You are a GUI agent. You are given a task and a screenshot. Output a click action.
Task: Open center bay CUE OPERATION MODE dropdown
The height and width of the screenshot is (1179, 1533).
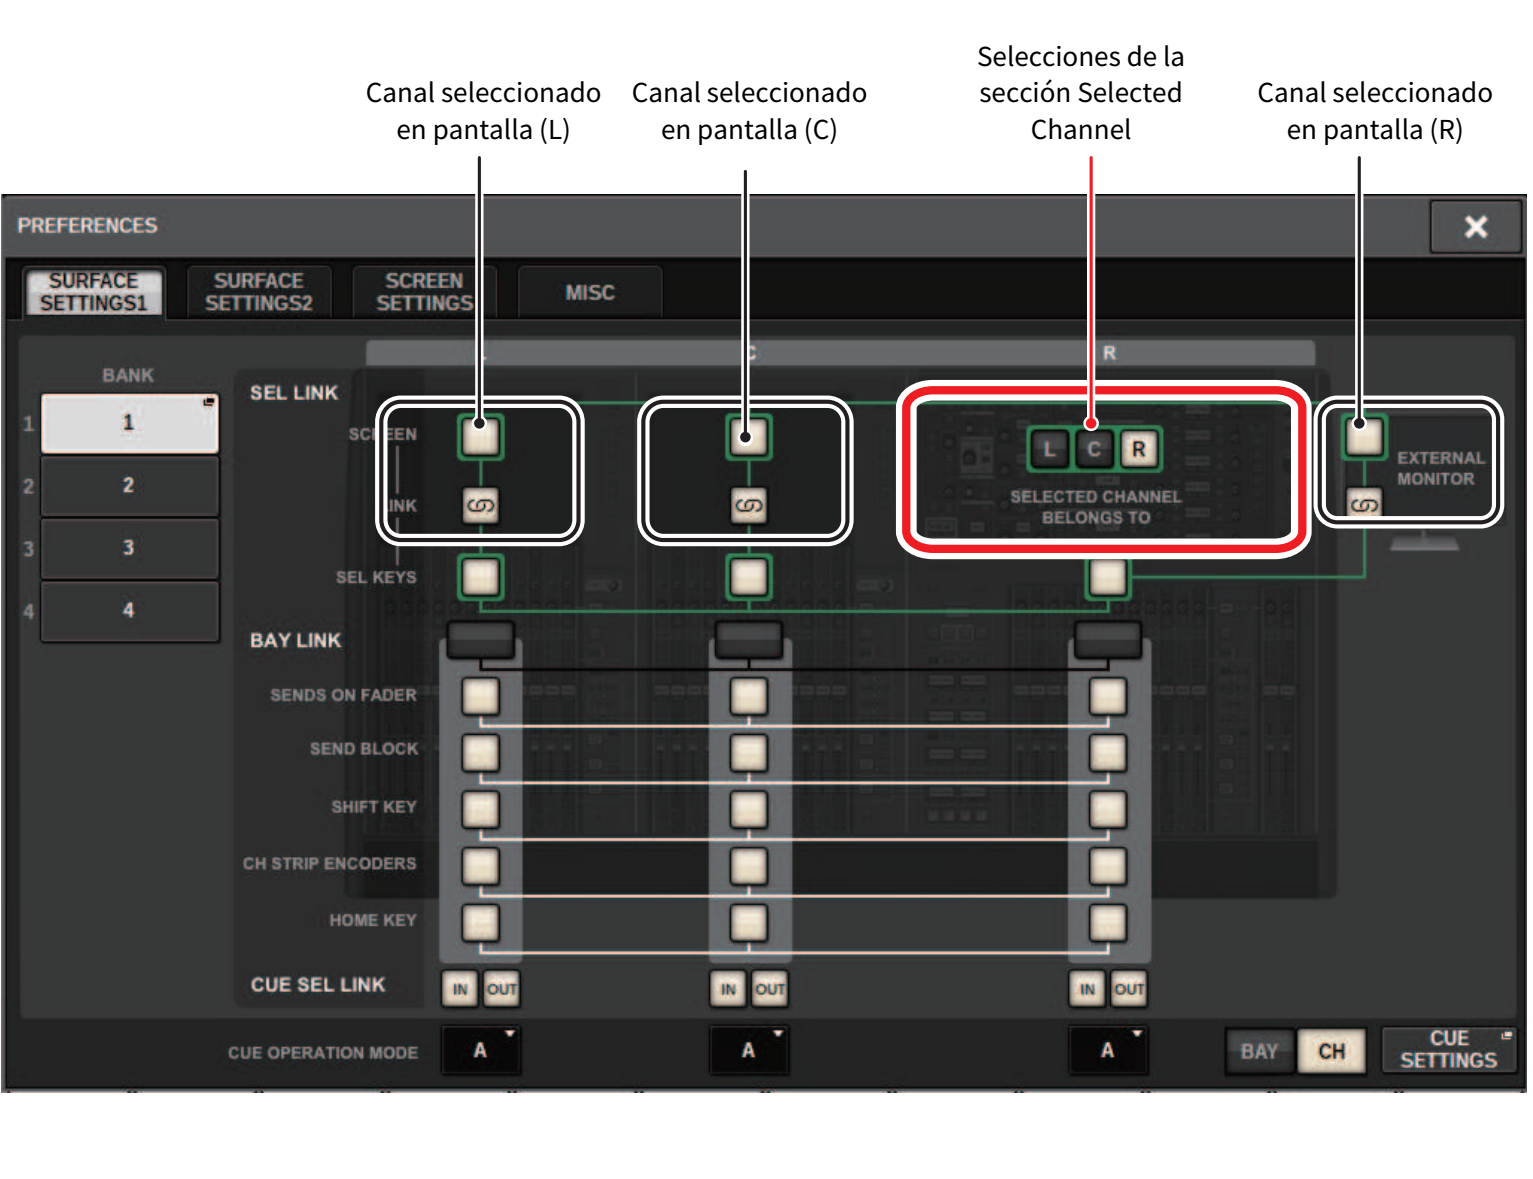(748, 1050)
